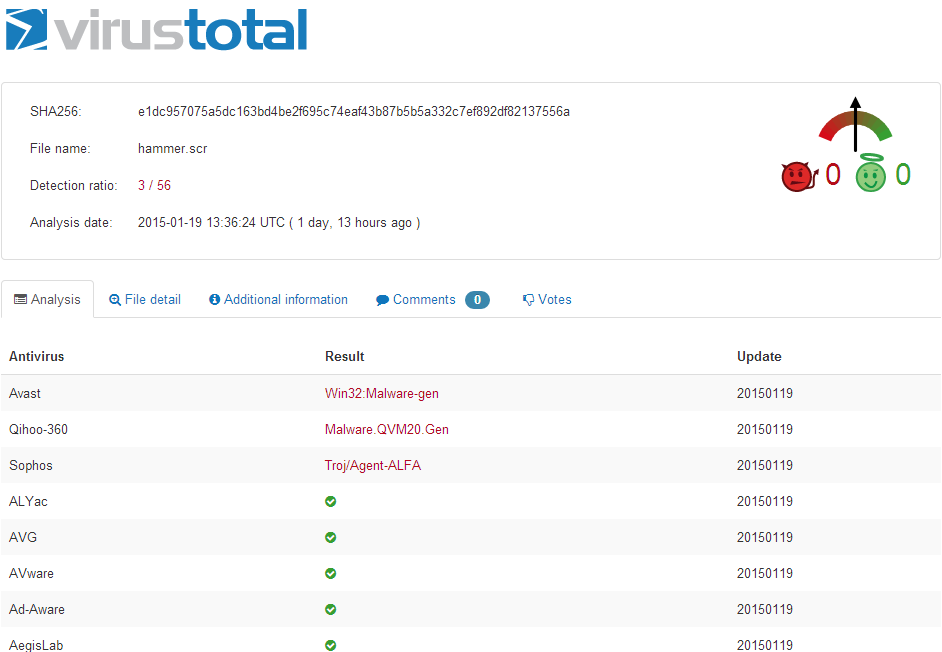942x652 pixels.
Task: Click the SHA256 hash value
Action: click(x=354, y=111)
